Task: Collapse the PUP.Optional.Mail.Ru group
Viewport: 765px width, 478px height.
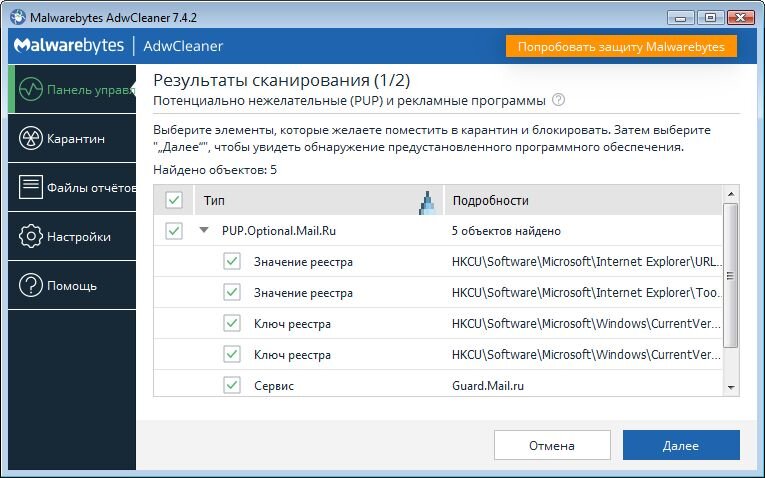Action: pos(204,230)
